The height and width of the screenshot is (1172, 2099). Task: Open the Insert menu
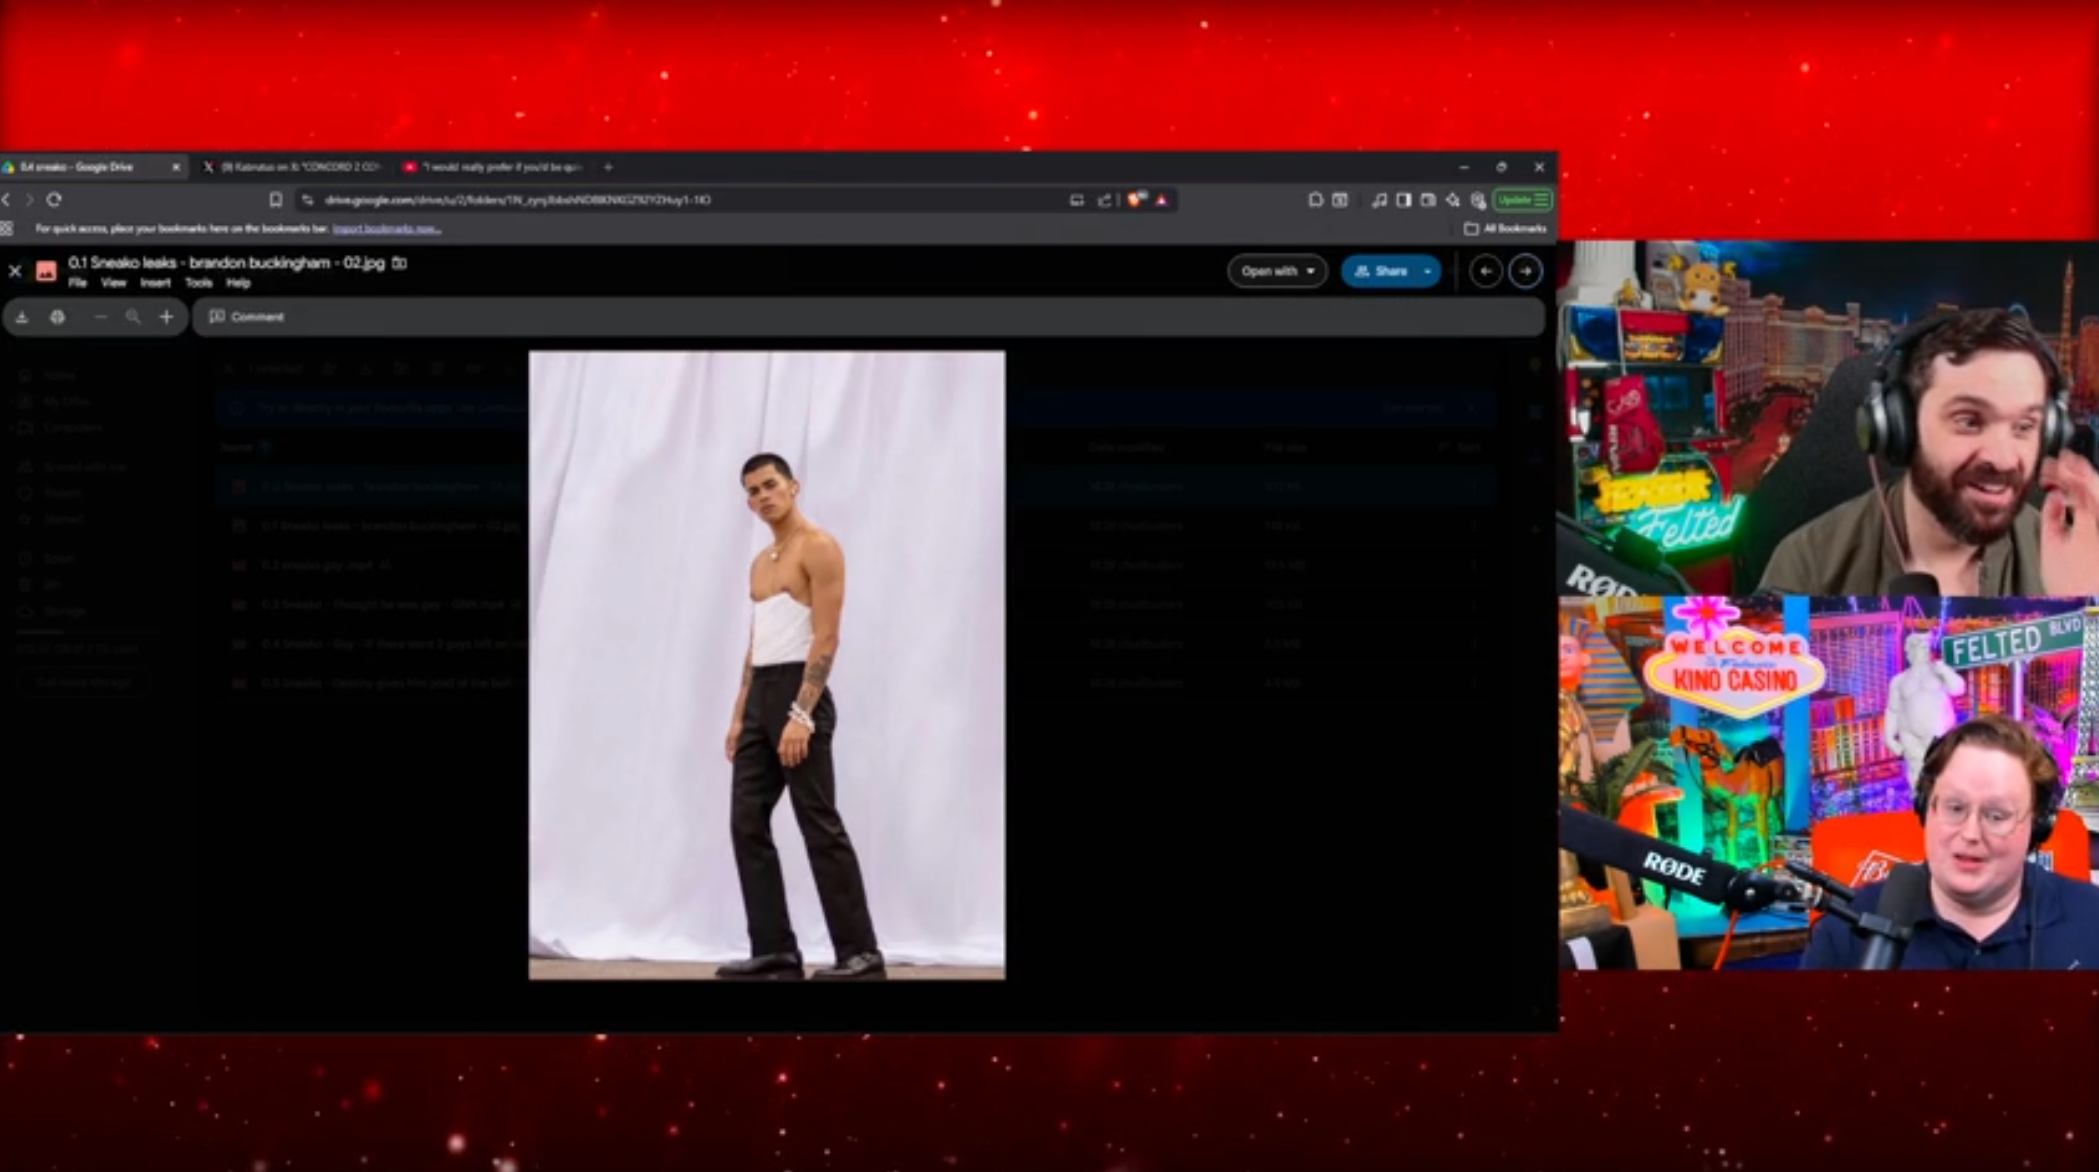pyautogui.click(x=155, y=283)
